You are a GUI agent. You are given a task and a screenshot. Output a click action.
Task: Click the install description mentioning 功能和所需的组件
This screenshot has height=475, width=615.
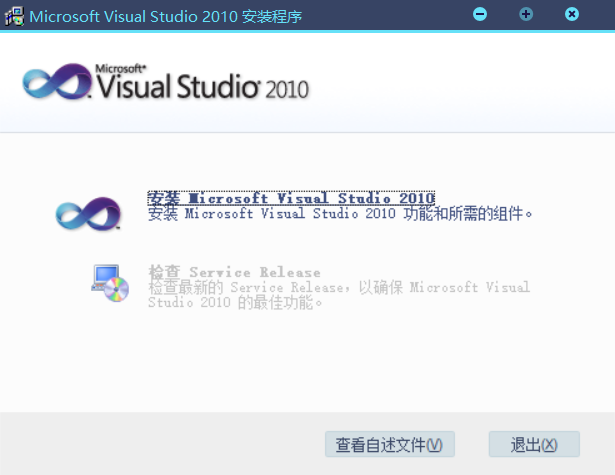[341, 213]
